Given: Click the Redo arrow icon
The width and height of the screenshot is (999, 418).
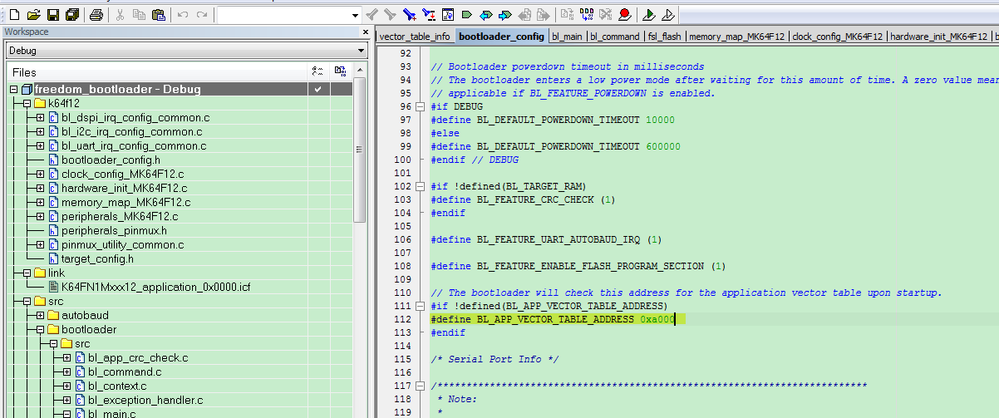Looking at the screenshot, I should pos(202,14).
